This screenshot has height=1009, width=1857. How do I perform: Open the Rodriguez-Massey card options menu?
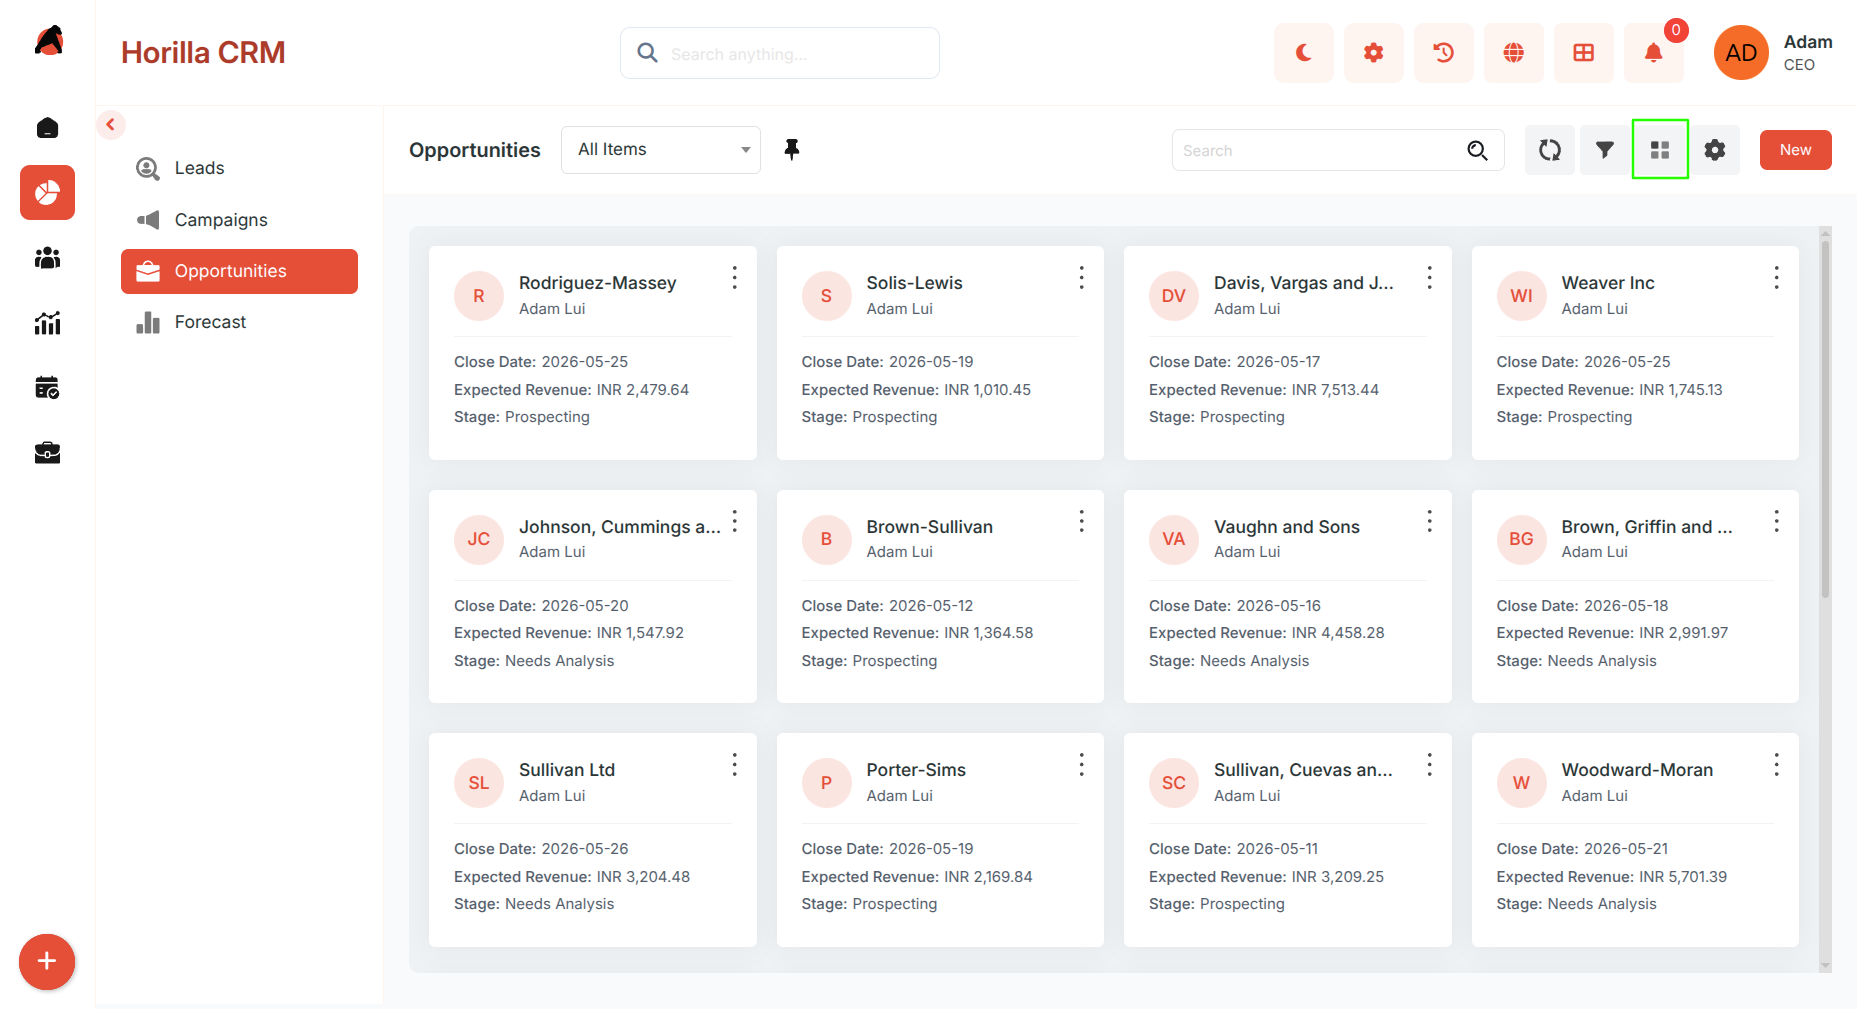[x=735, y=278]
